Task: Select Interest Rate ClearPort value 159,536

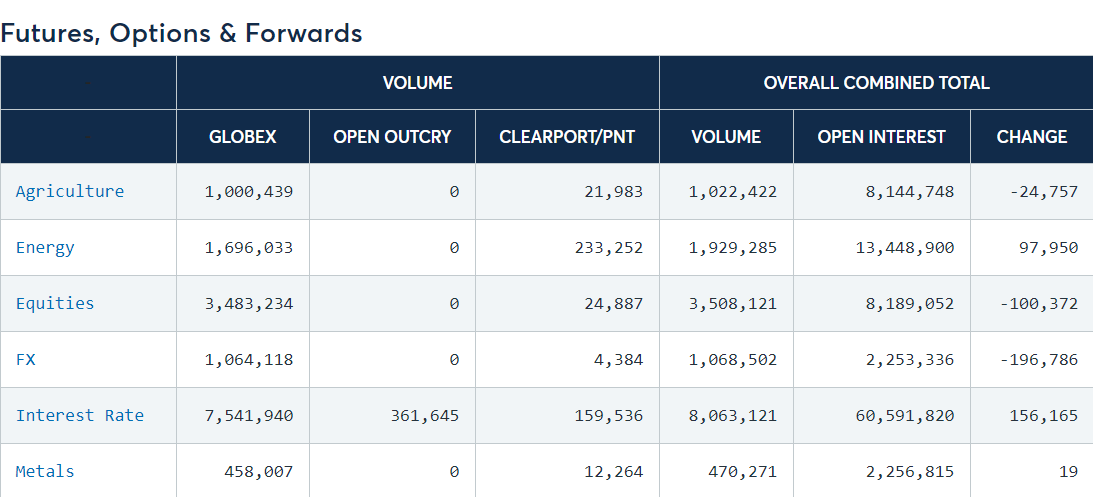Action: [609, 415]
